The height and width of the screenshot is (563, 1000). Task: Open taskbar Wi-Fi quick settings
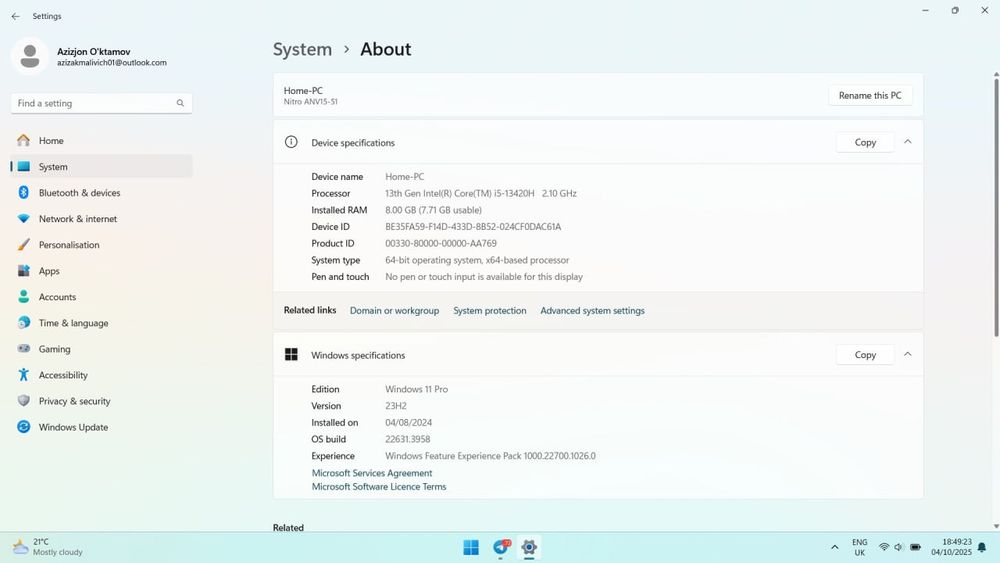coord(884,547)
